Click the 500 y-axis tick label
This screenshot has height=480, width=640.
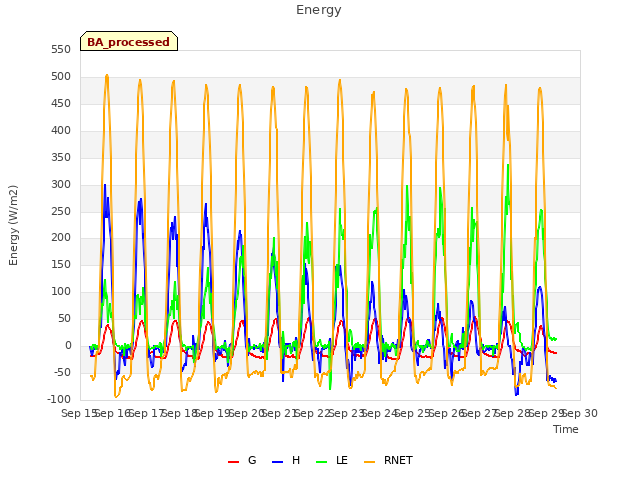61,76
